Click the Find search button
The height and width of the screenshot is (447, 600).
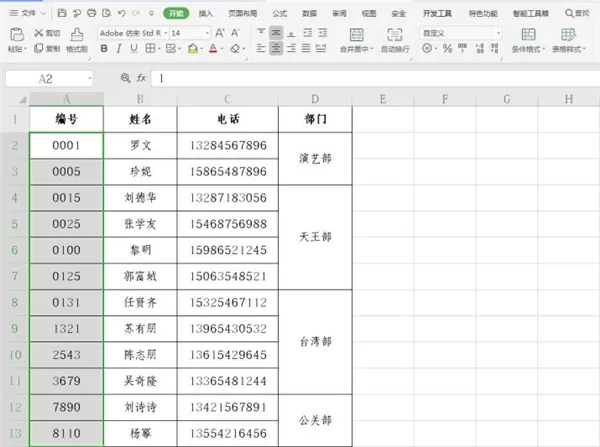[x=577, y=13]
